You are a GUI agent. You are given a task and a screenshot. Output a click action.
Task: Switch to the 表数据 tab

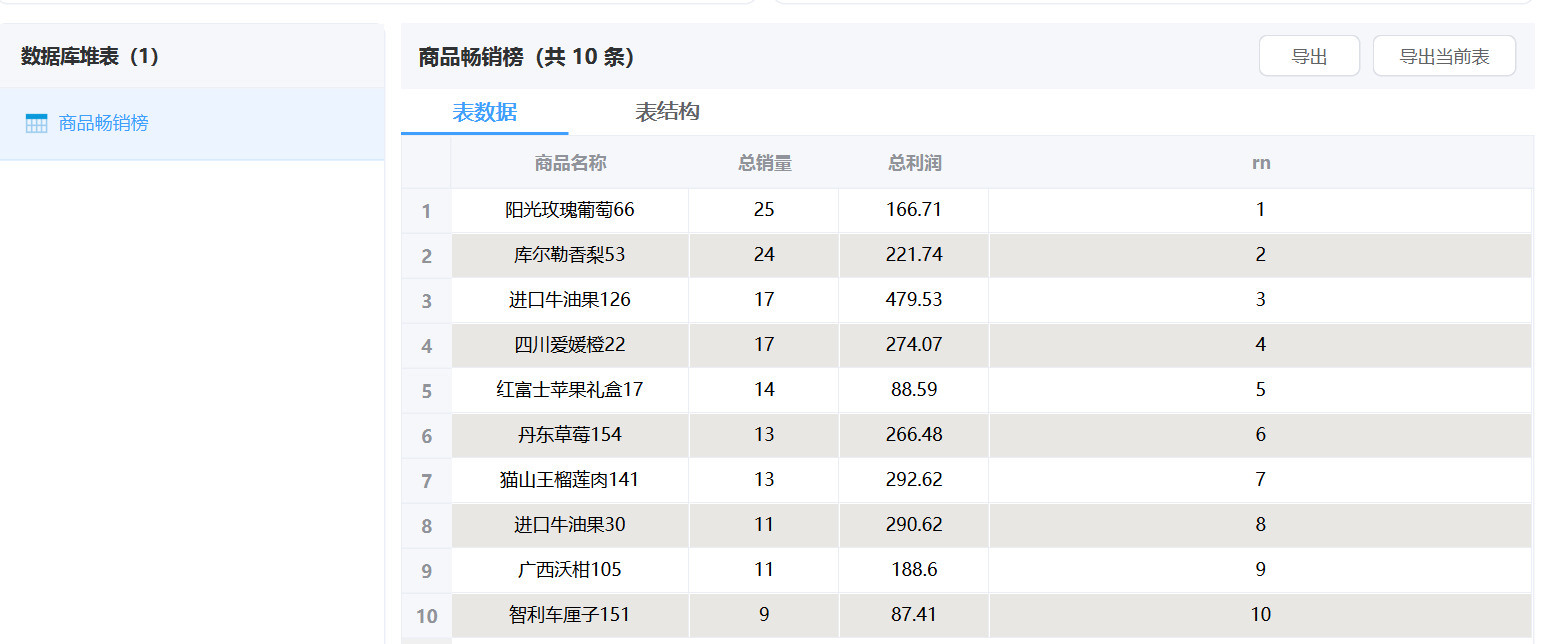click(484, 112)
